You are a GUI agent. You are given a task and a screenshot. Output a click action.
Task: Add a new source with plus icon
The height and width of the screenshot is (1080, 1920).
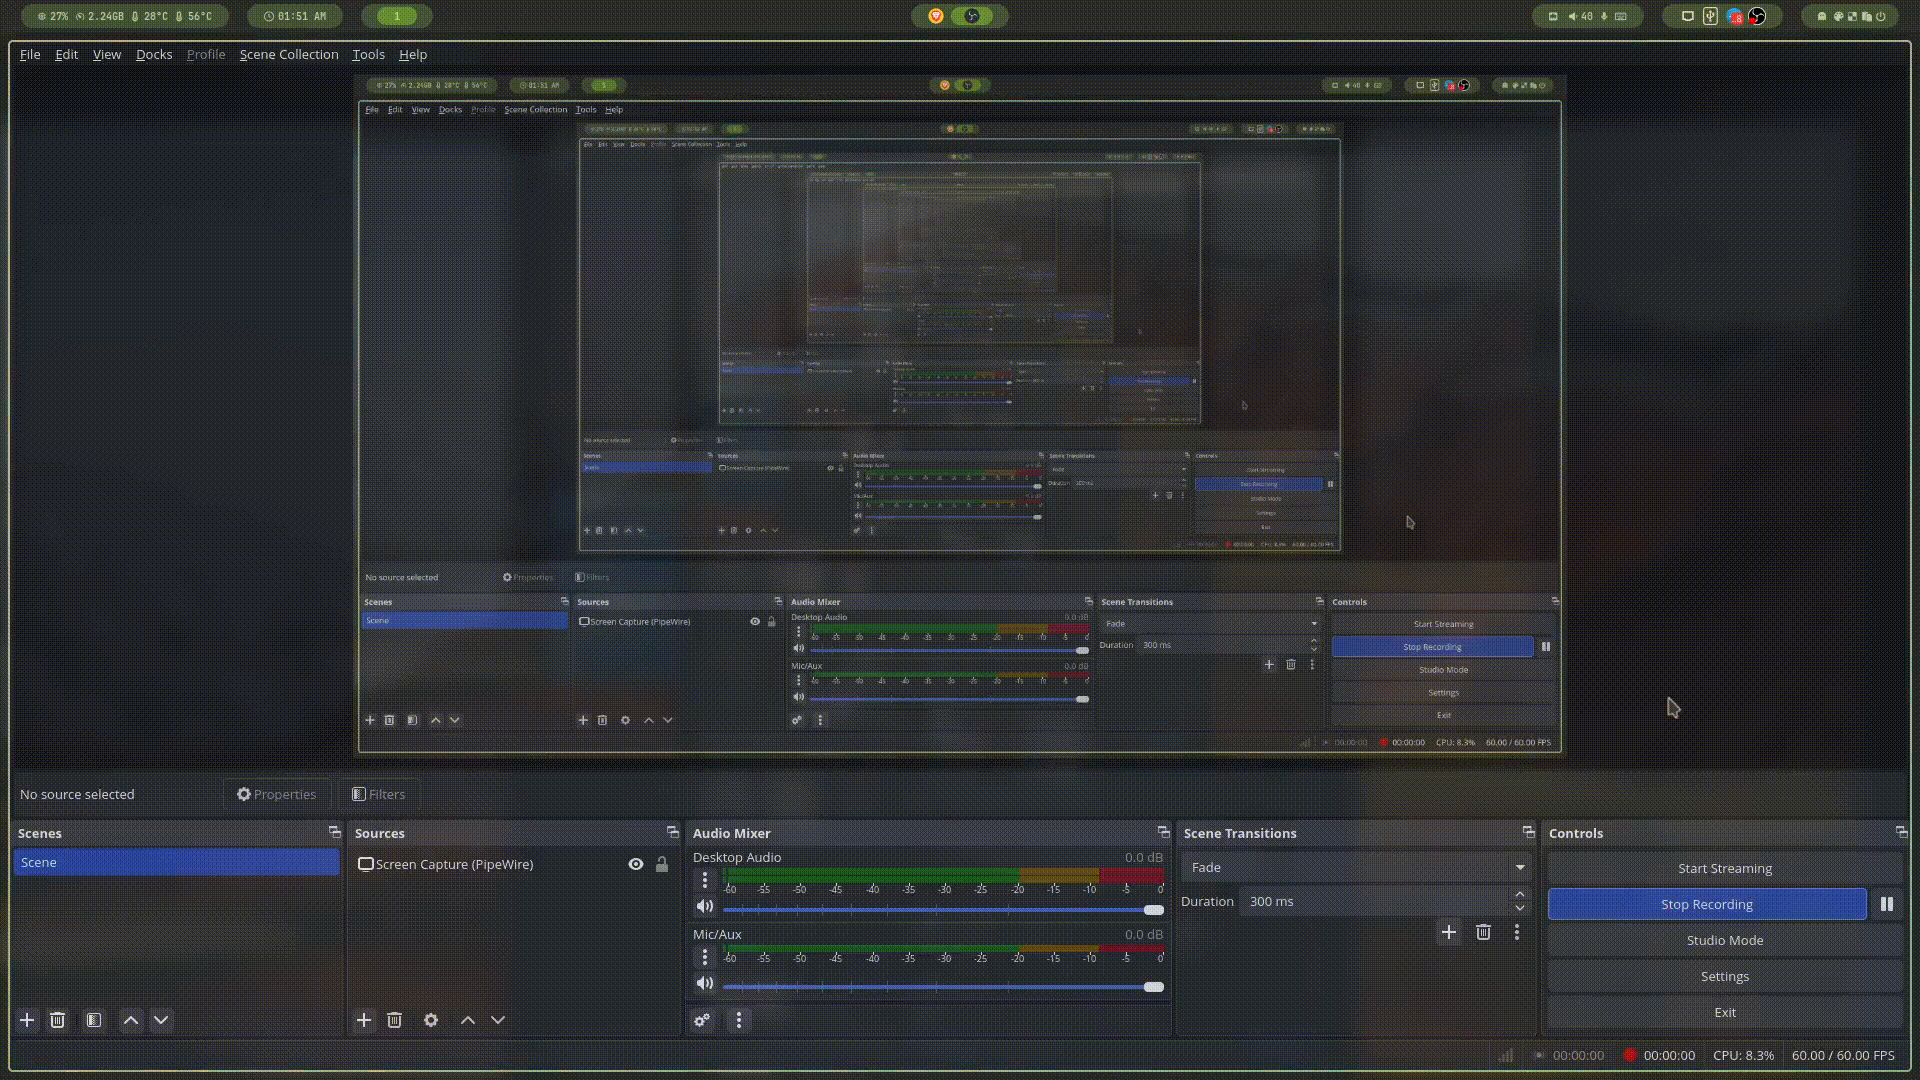coord(364,1020)
